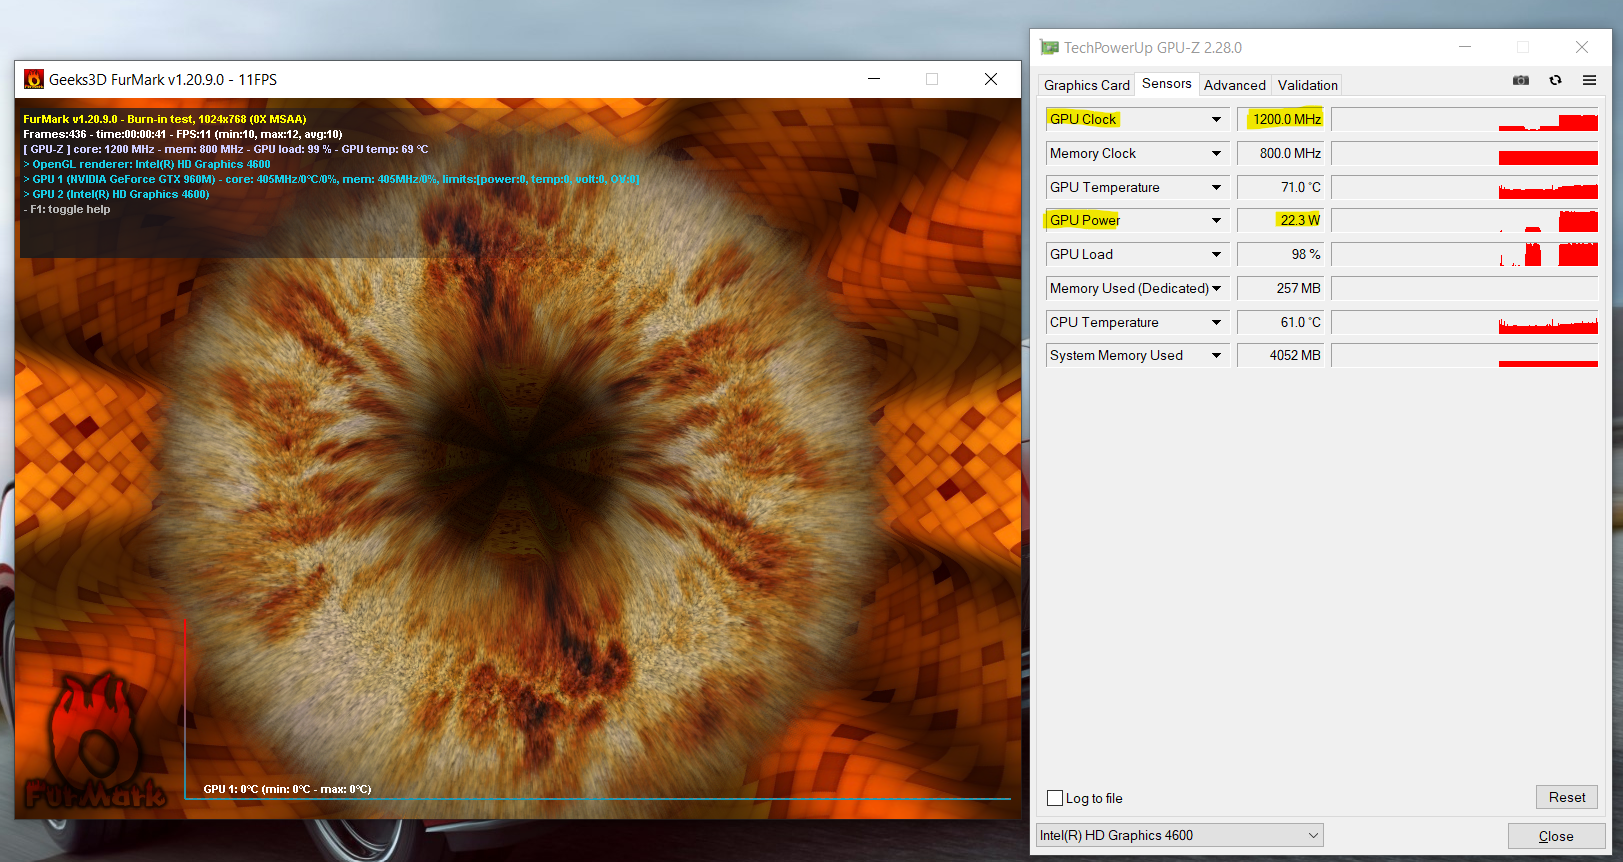Click the Frames:436 statistics line in FurMark
The height and width of the screenshot is (862, 1623).
[183, 134]
